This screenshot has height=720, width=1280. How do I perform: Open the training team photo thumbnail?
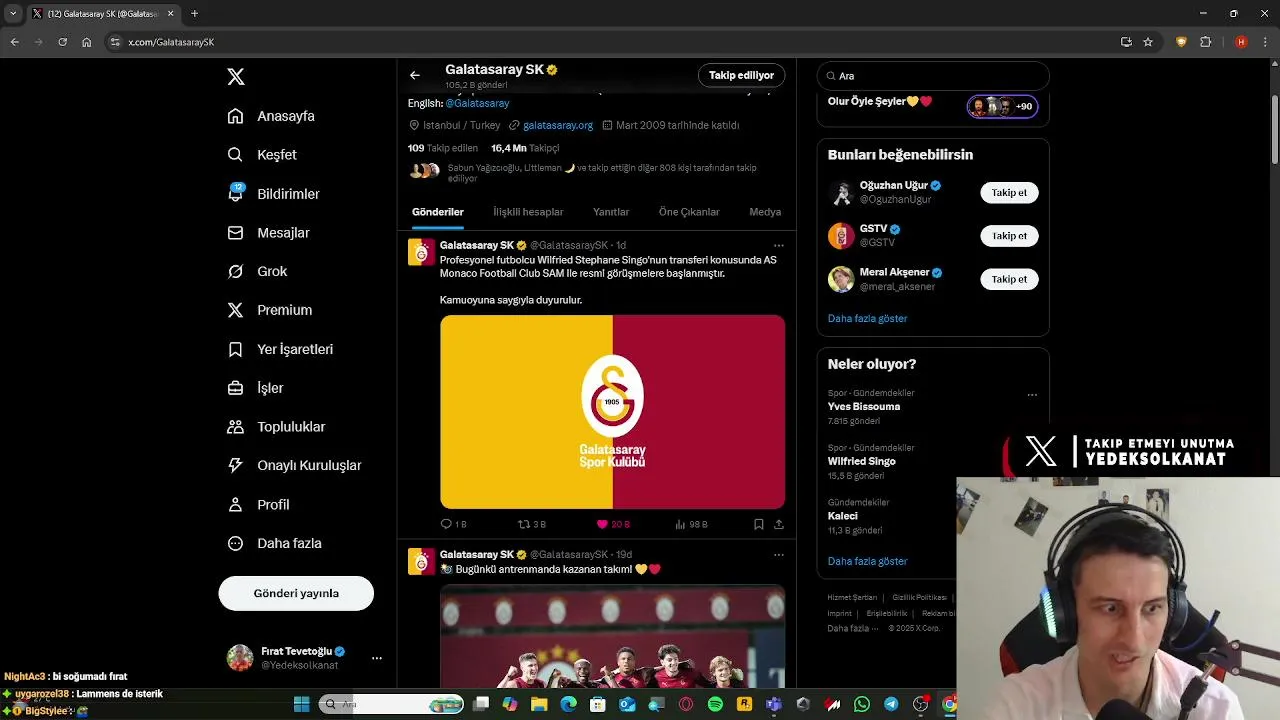coord(612,636)
